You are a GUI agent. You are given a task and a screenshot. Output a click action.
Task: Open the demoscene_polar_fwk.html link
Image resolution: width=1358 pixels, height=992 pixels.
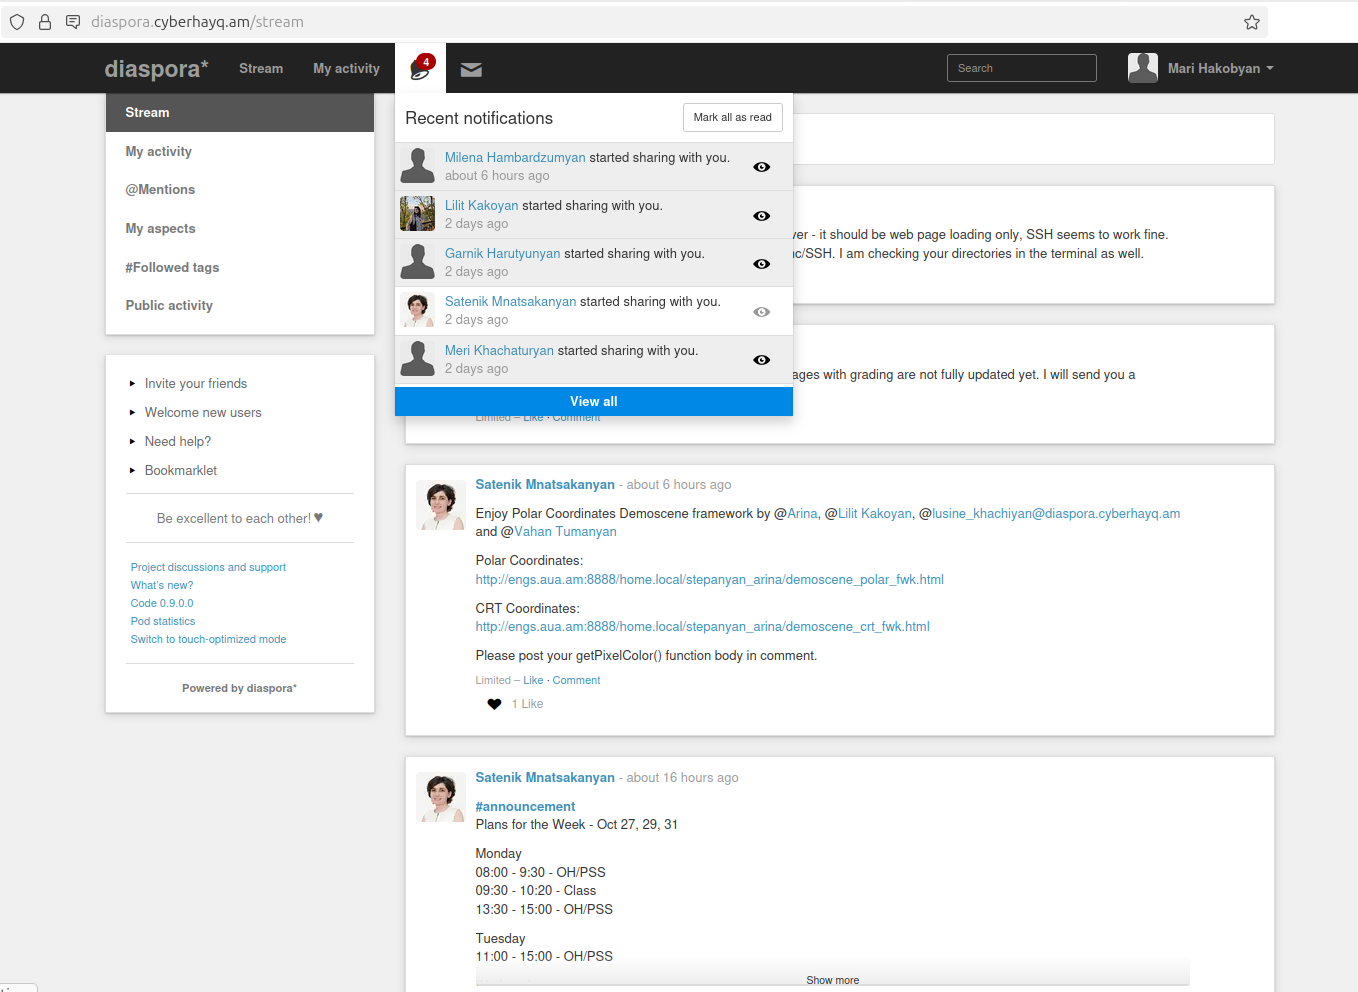click(x=710, y=580)
